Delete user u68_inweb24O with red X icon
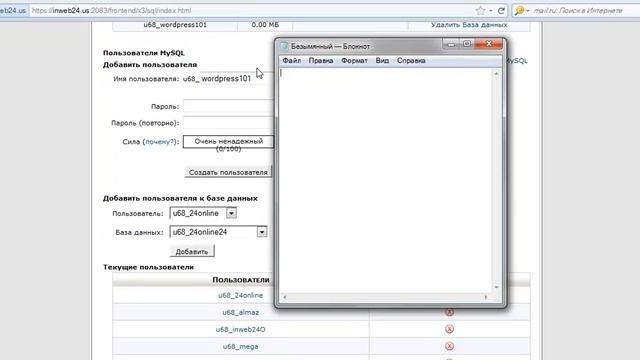Viewport: 640px width, 360px height. click(x=449, y=329)
